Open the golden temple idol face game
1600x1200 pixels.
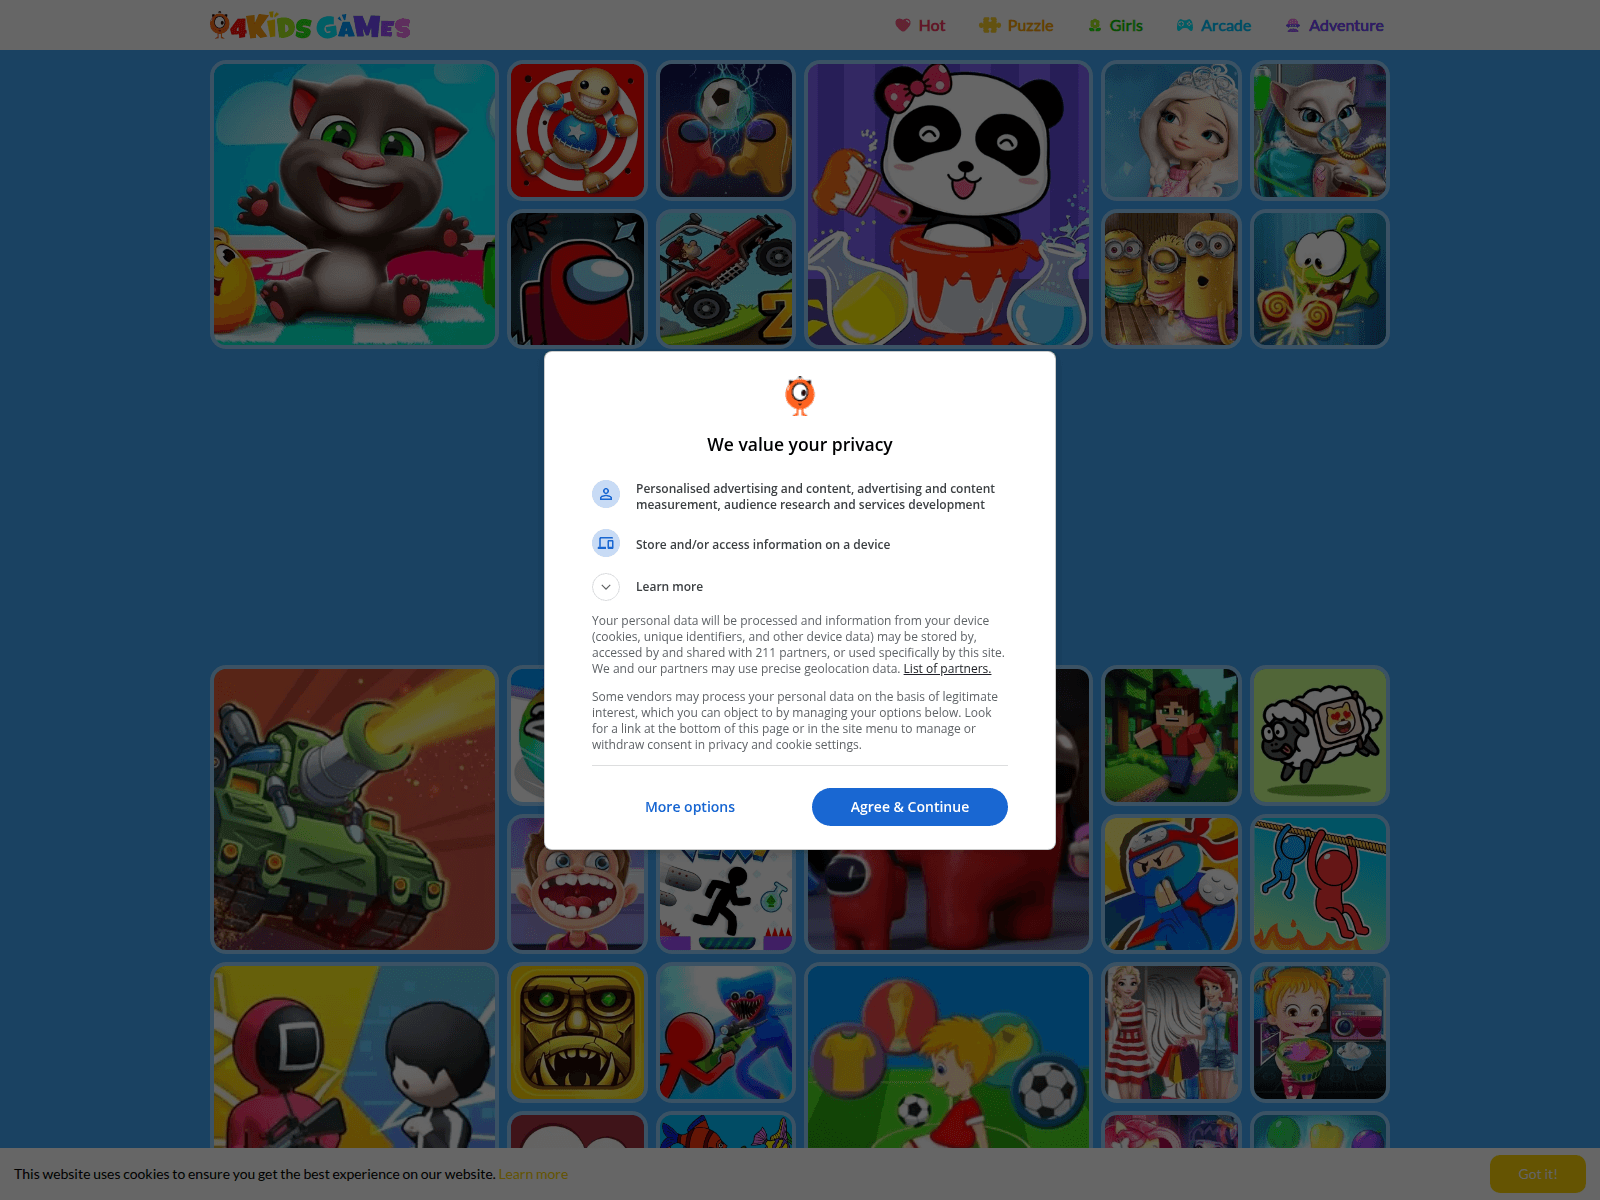578,1032
